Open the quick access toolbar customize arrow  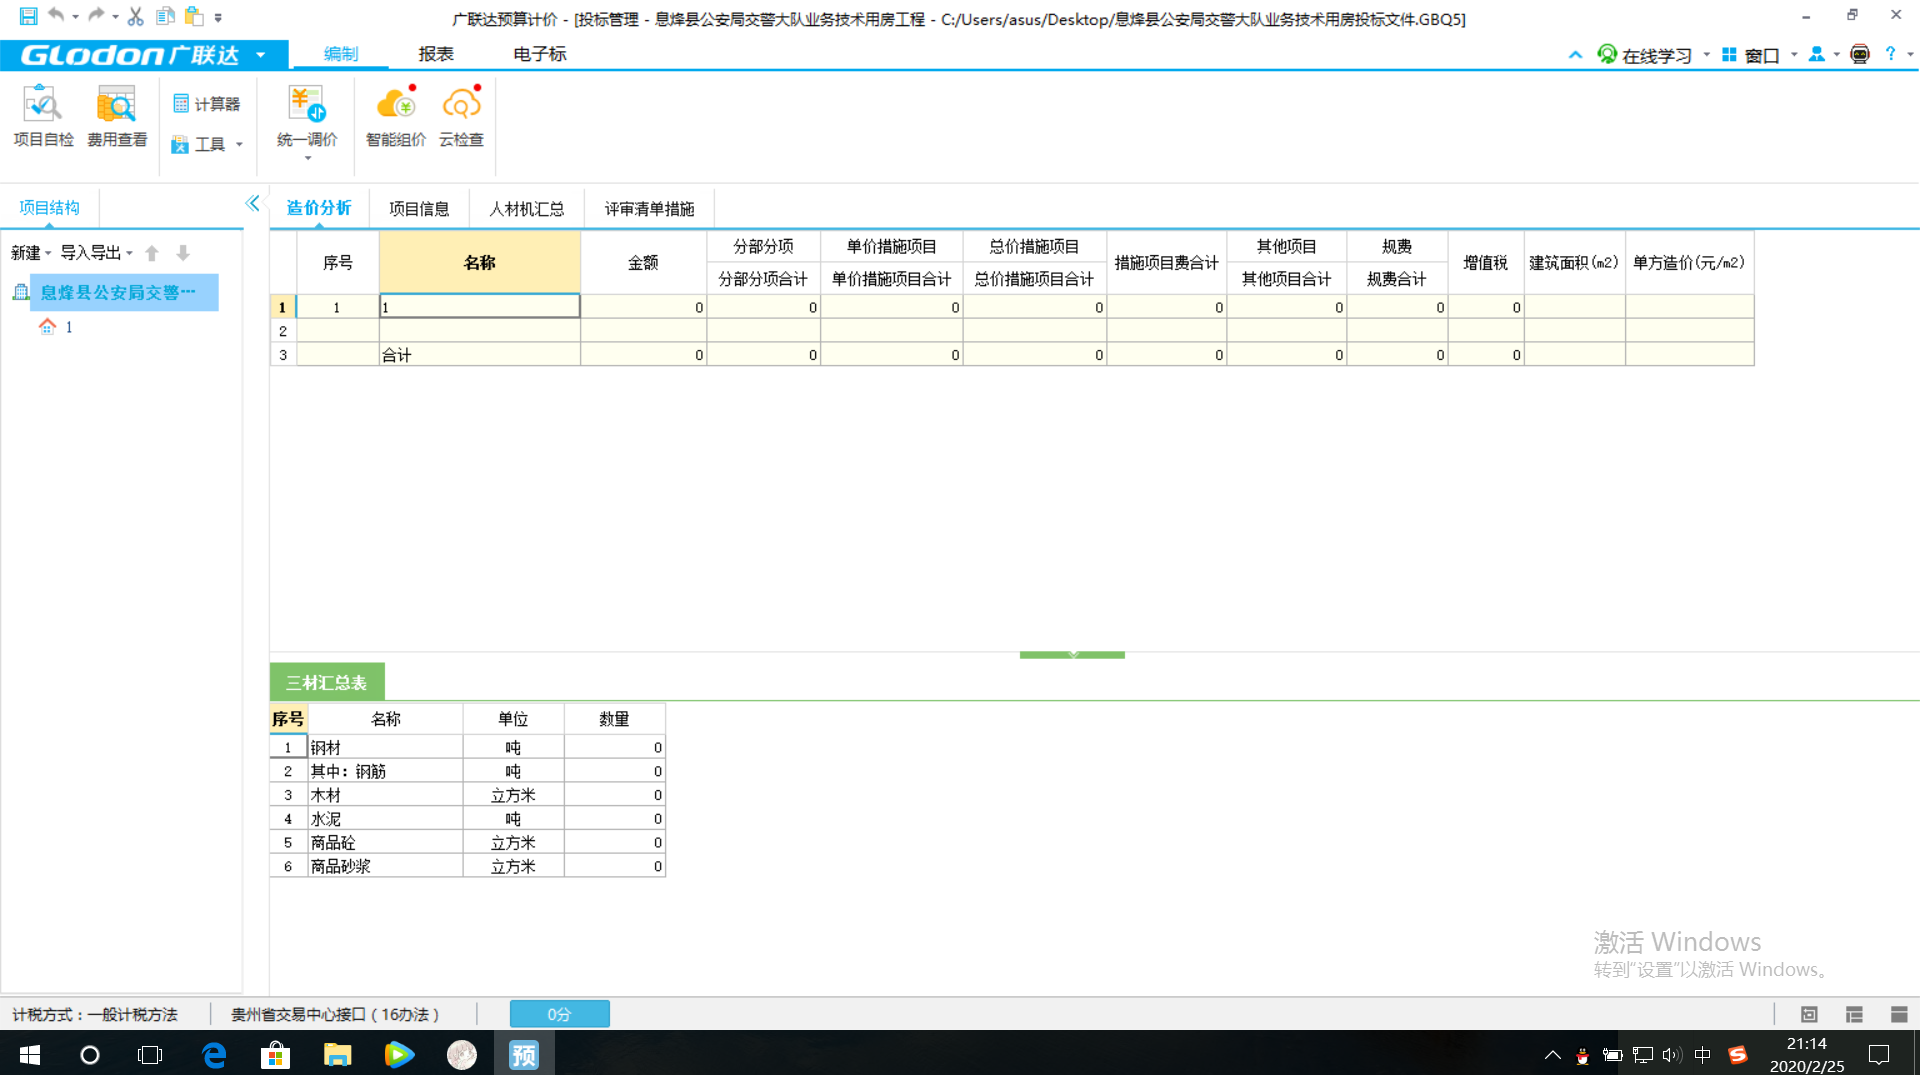[218, 17]
